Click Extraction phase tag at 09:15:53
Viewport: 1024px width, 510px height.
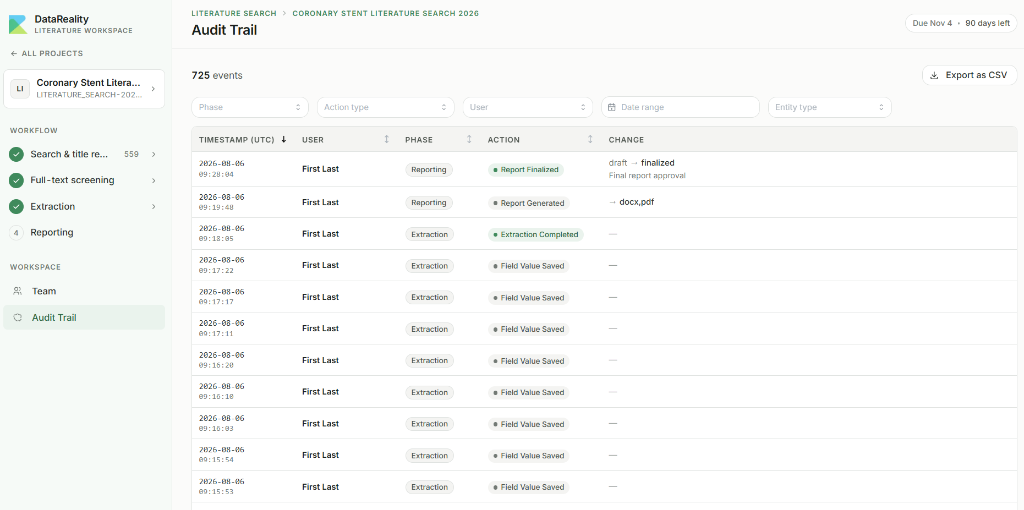(429, 487)
